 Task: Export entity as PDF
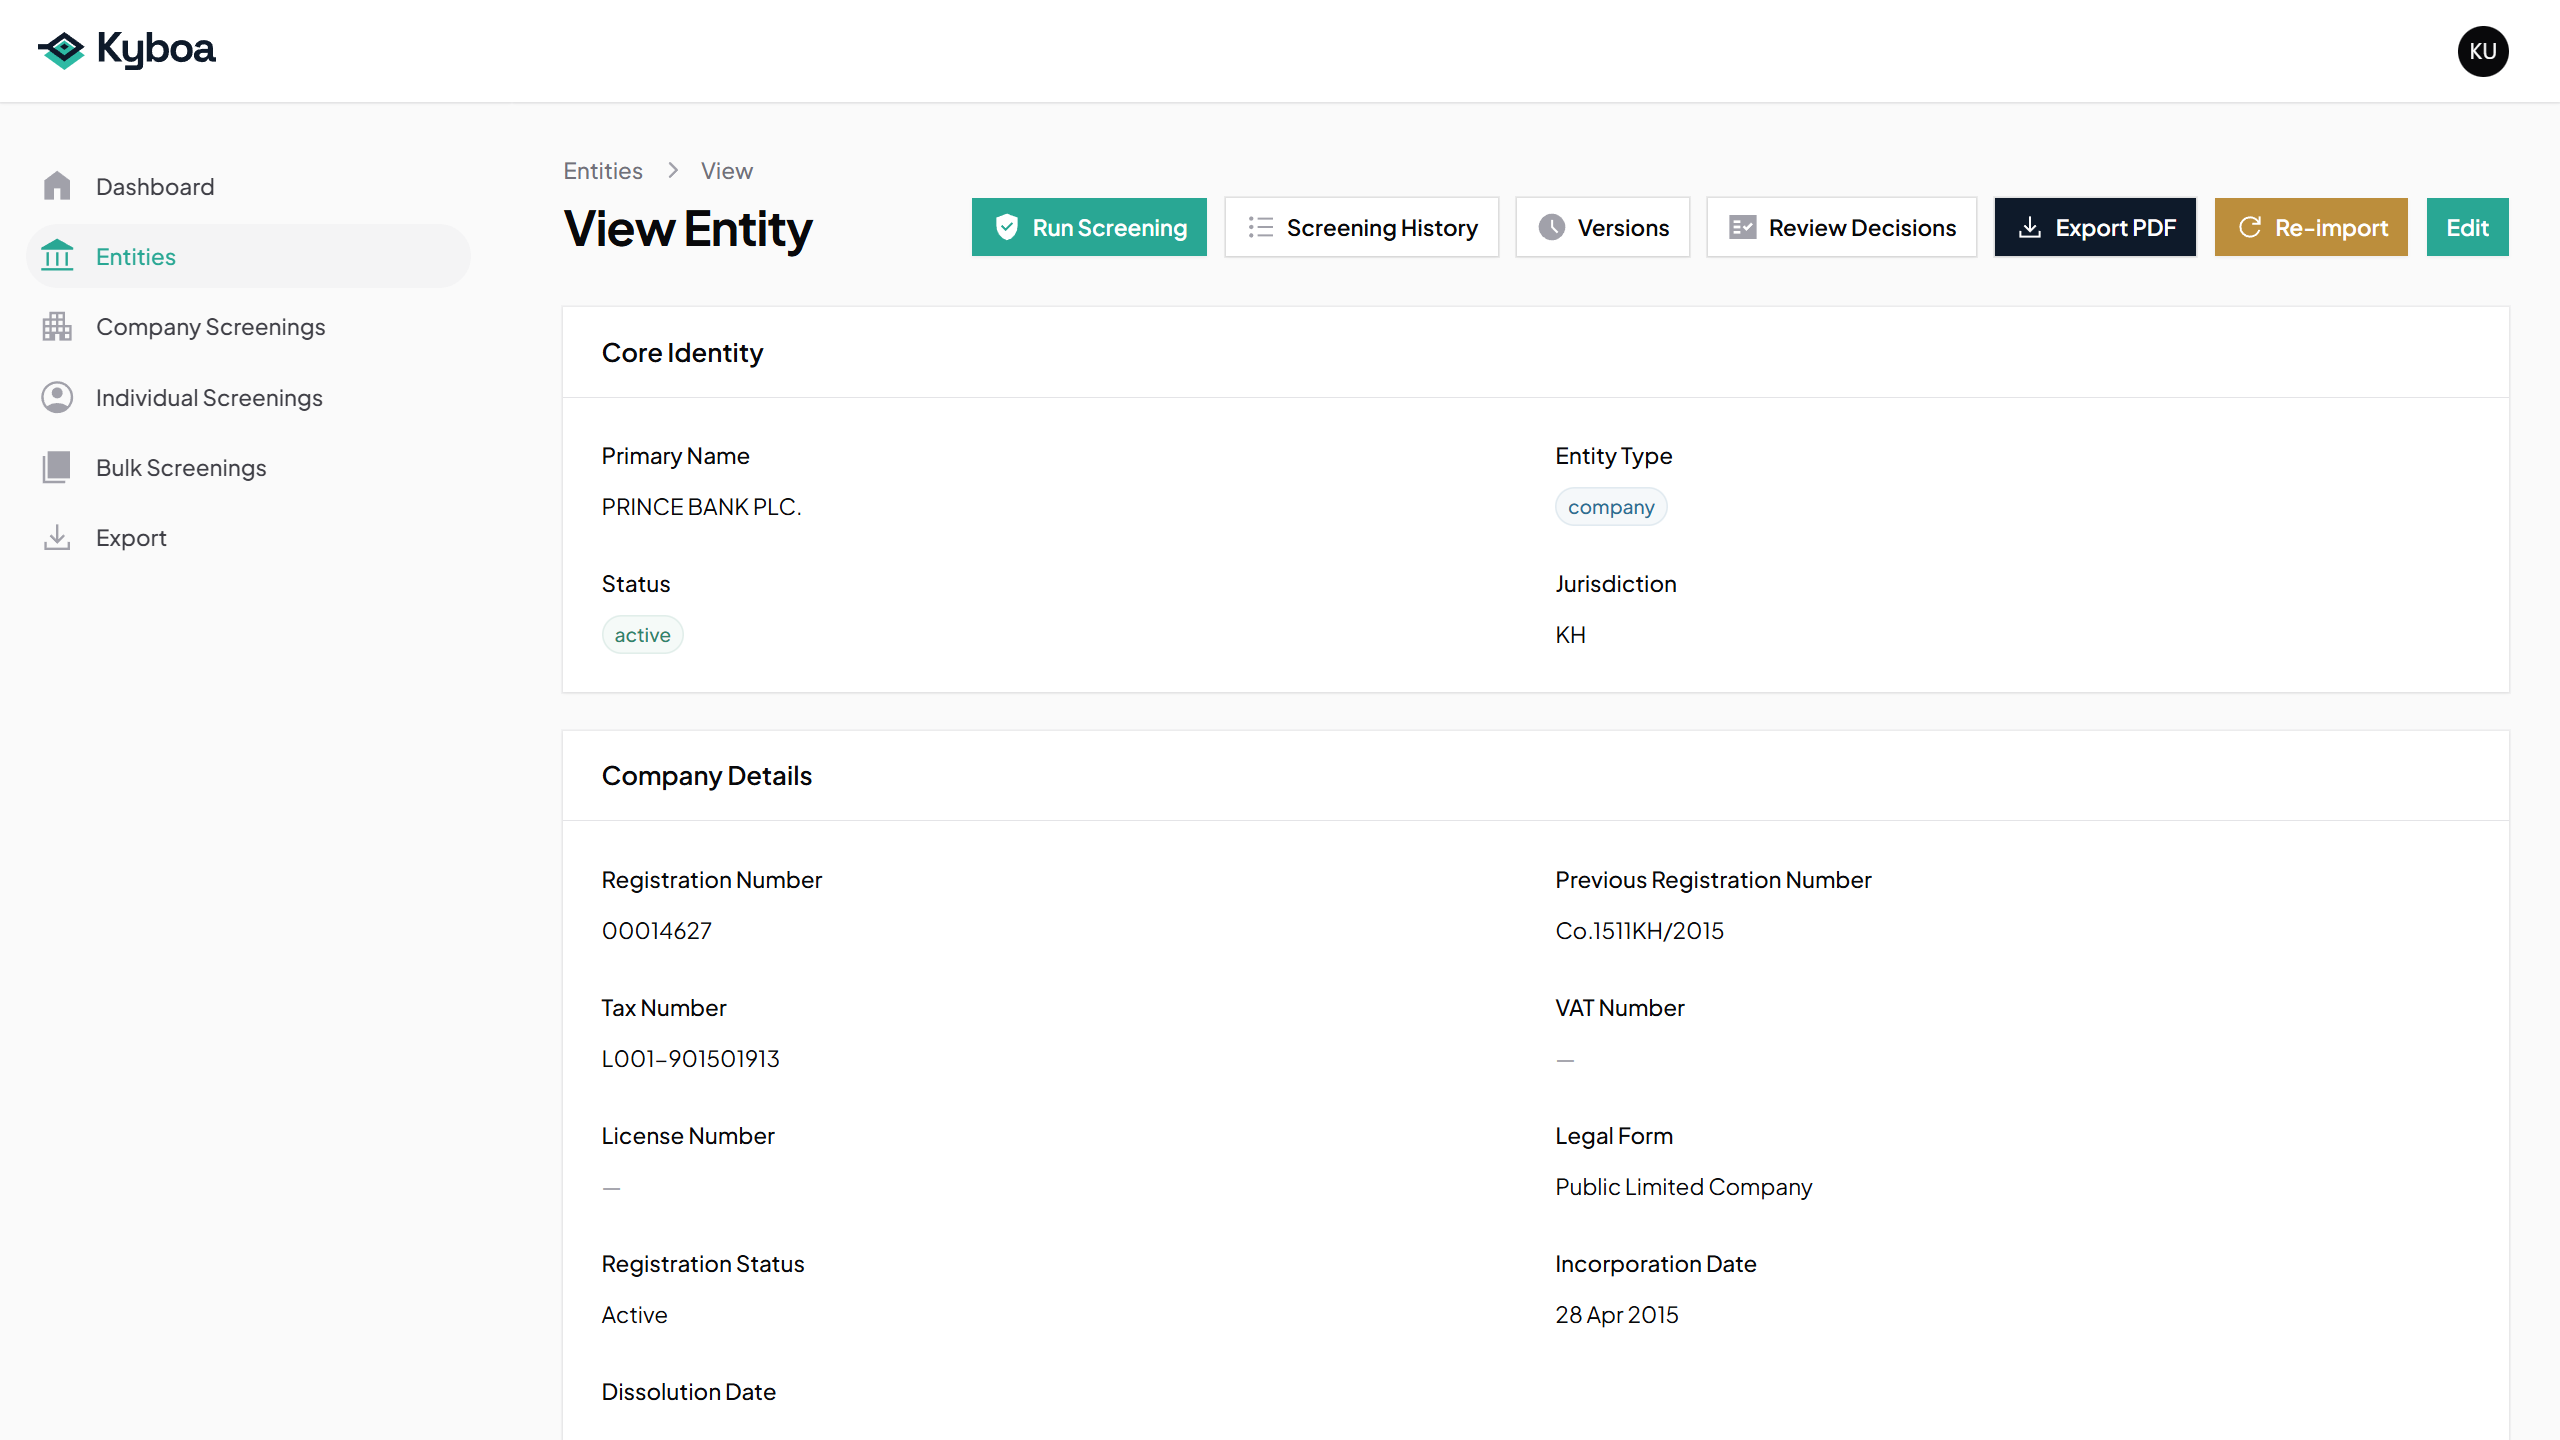[x=2095, y=227]
